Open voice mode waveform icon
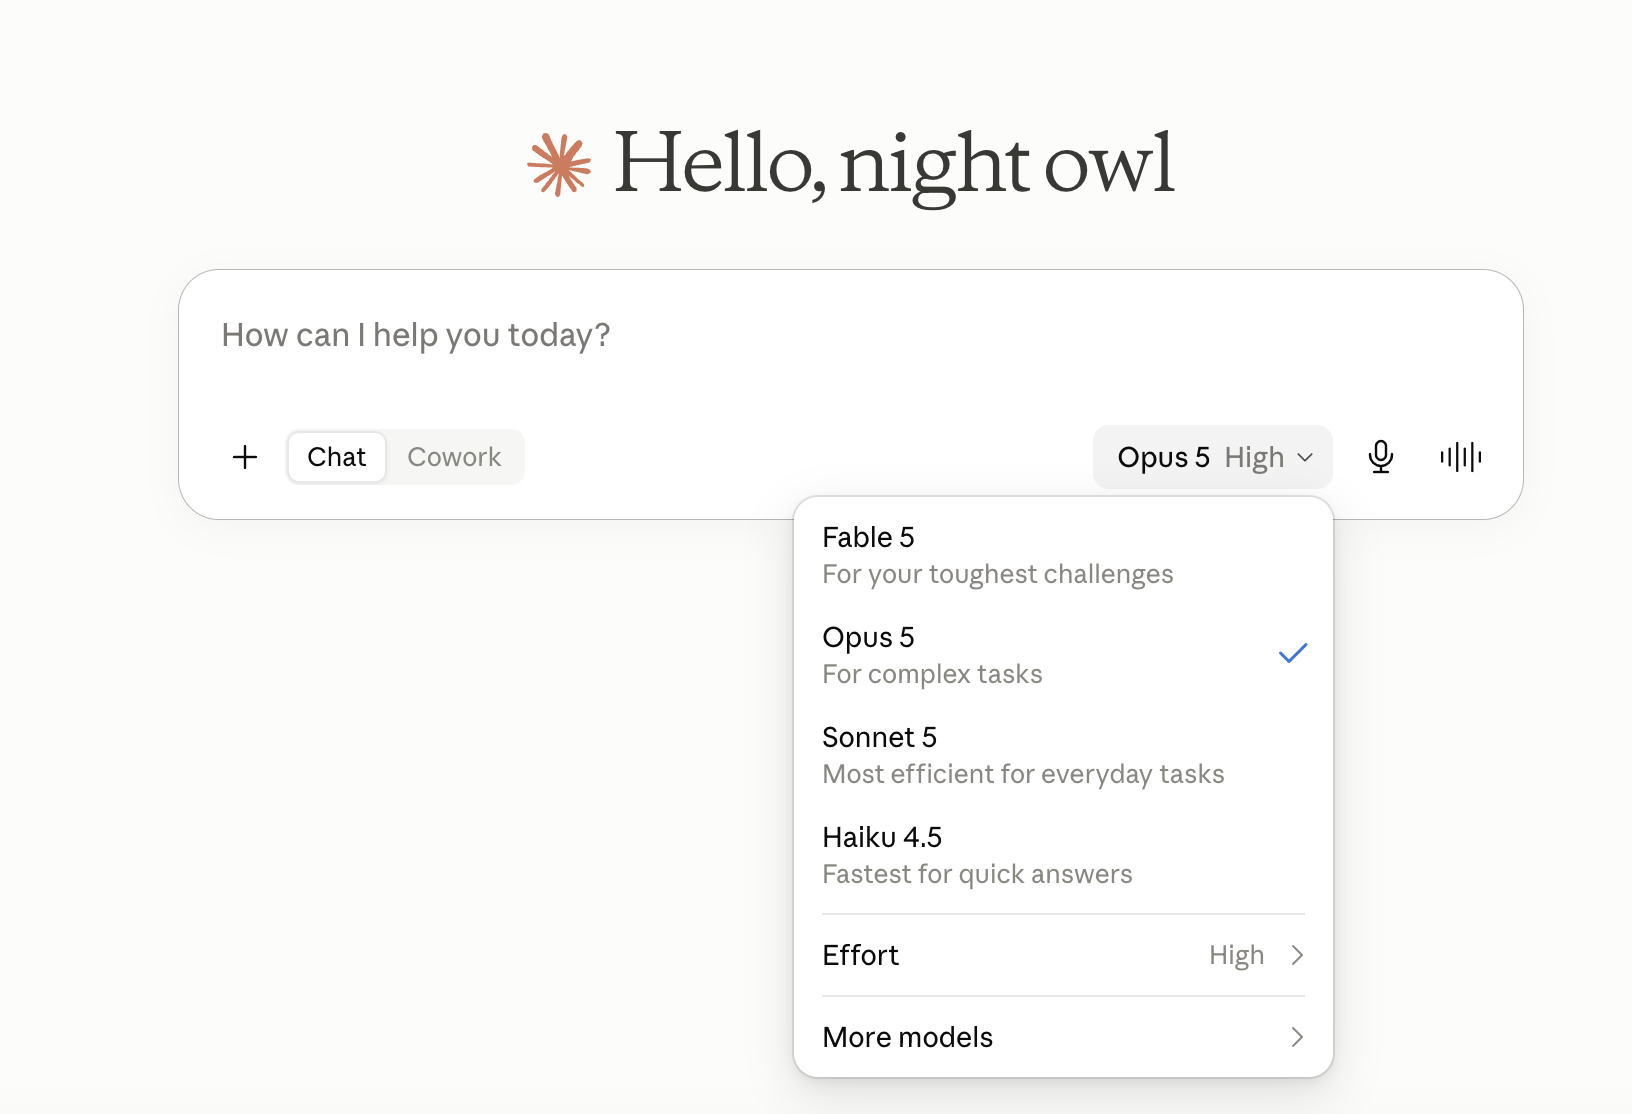Viewport: 1632px width, 1114px height. pos(1461,457)
